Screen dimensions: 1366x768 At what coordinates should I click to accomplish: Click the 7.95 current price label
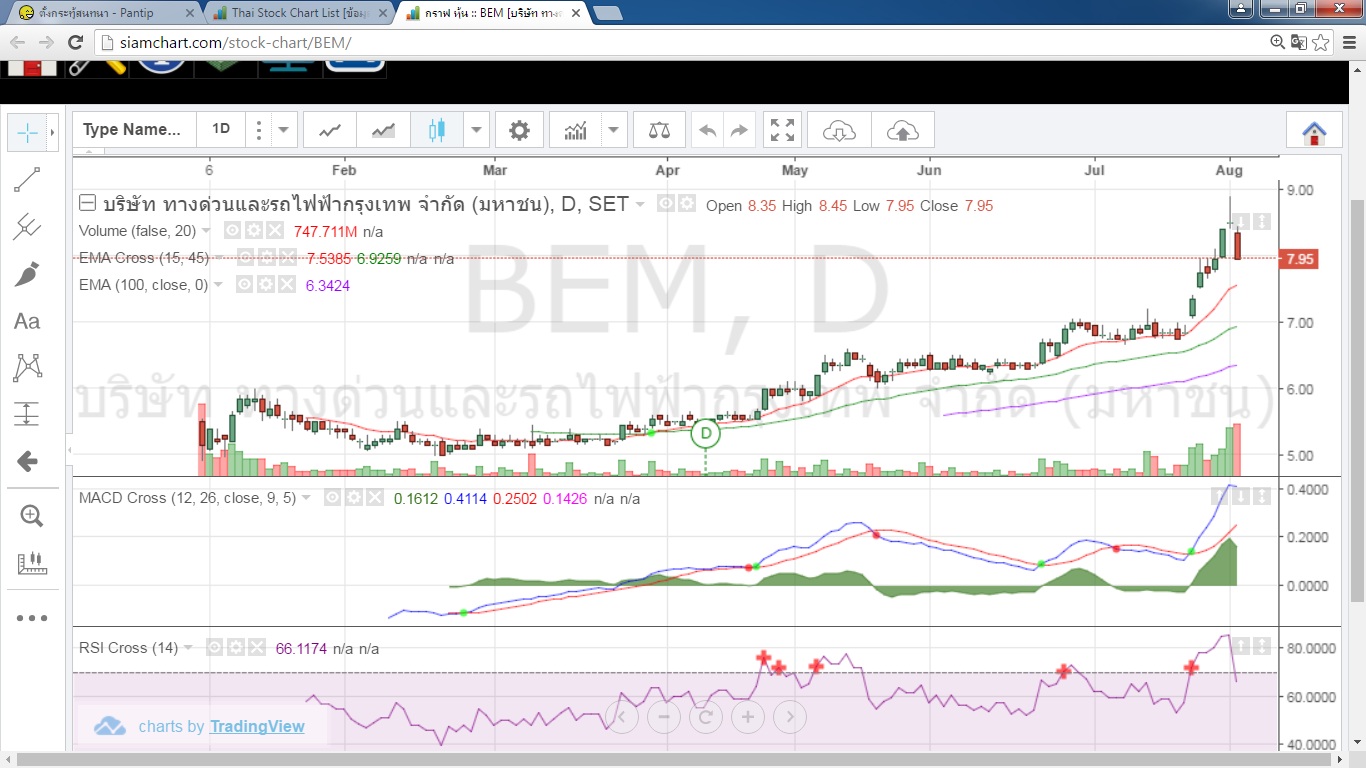(1300, 259)
